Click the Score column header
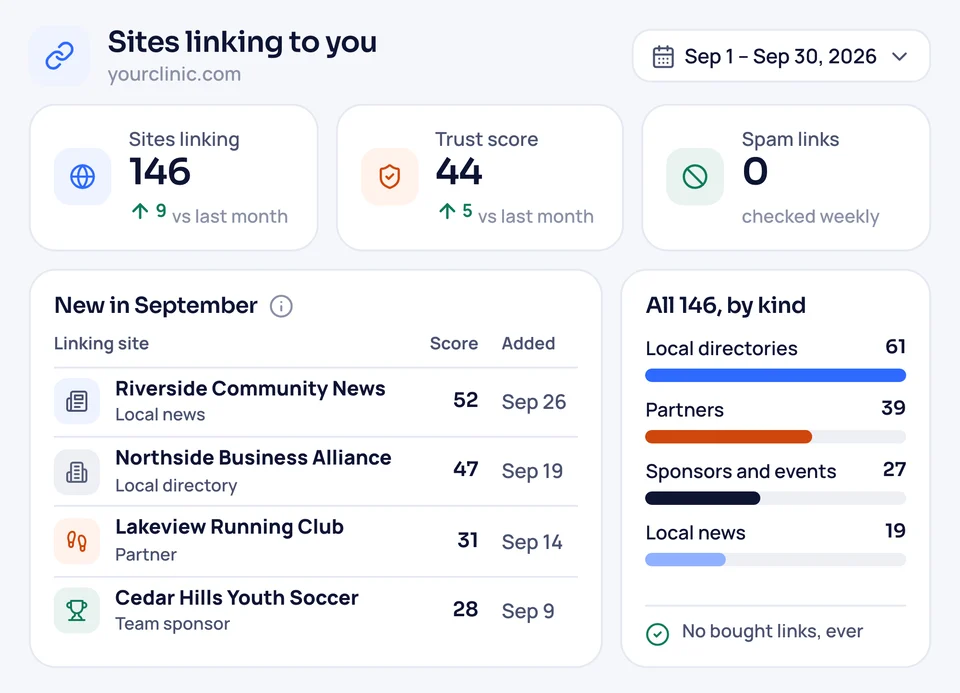960x693 pixels. pyautogui.click(x=454, y=343)
